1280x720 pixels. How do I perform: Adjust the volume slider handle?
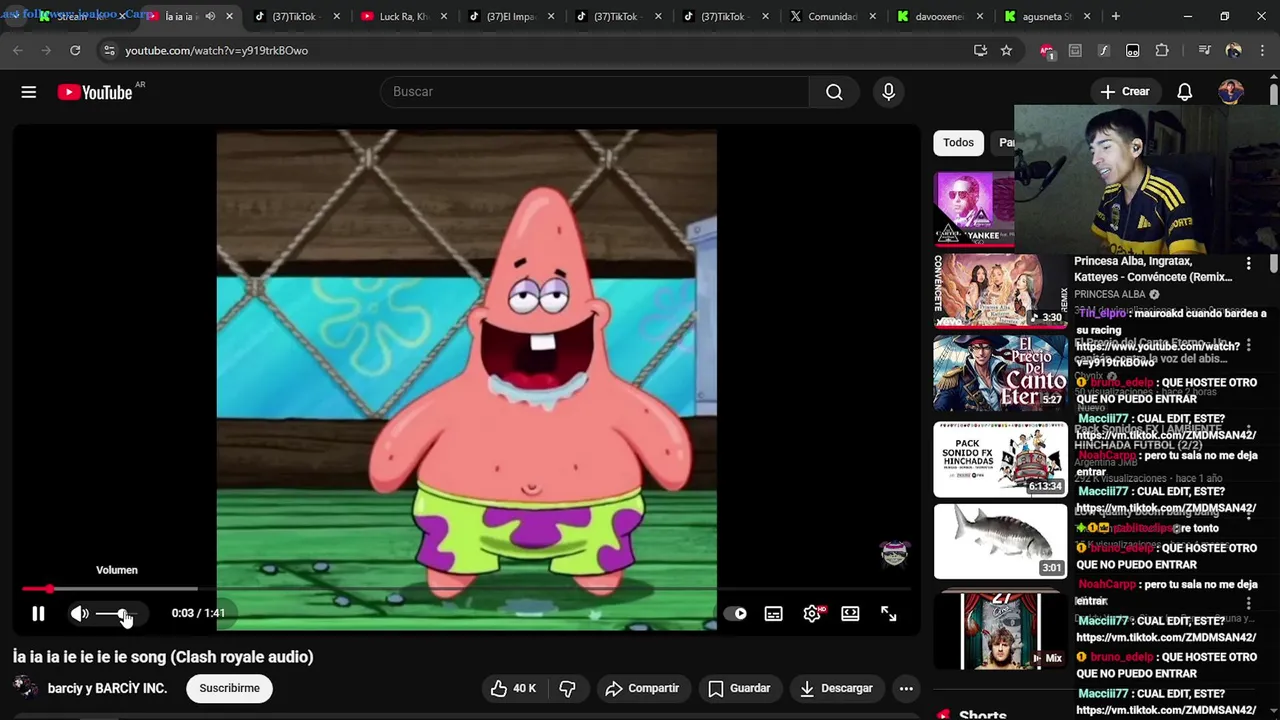point(122,614)
